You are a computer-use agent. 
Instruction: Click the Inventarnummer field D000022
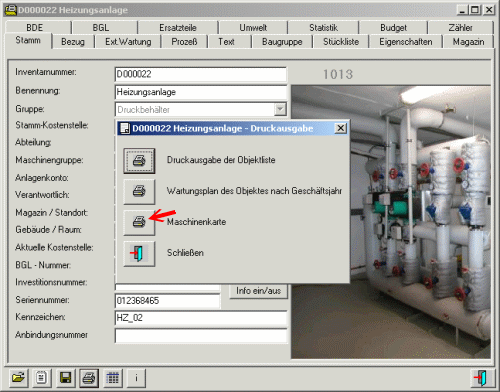201,74
